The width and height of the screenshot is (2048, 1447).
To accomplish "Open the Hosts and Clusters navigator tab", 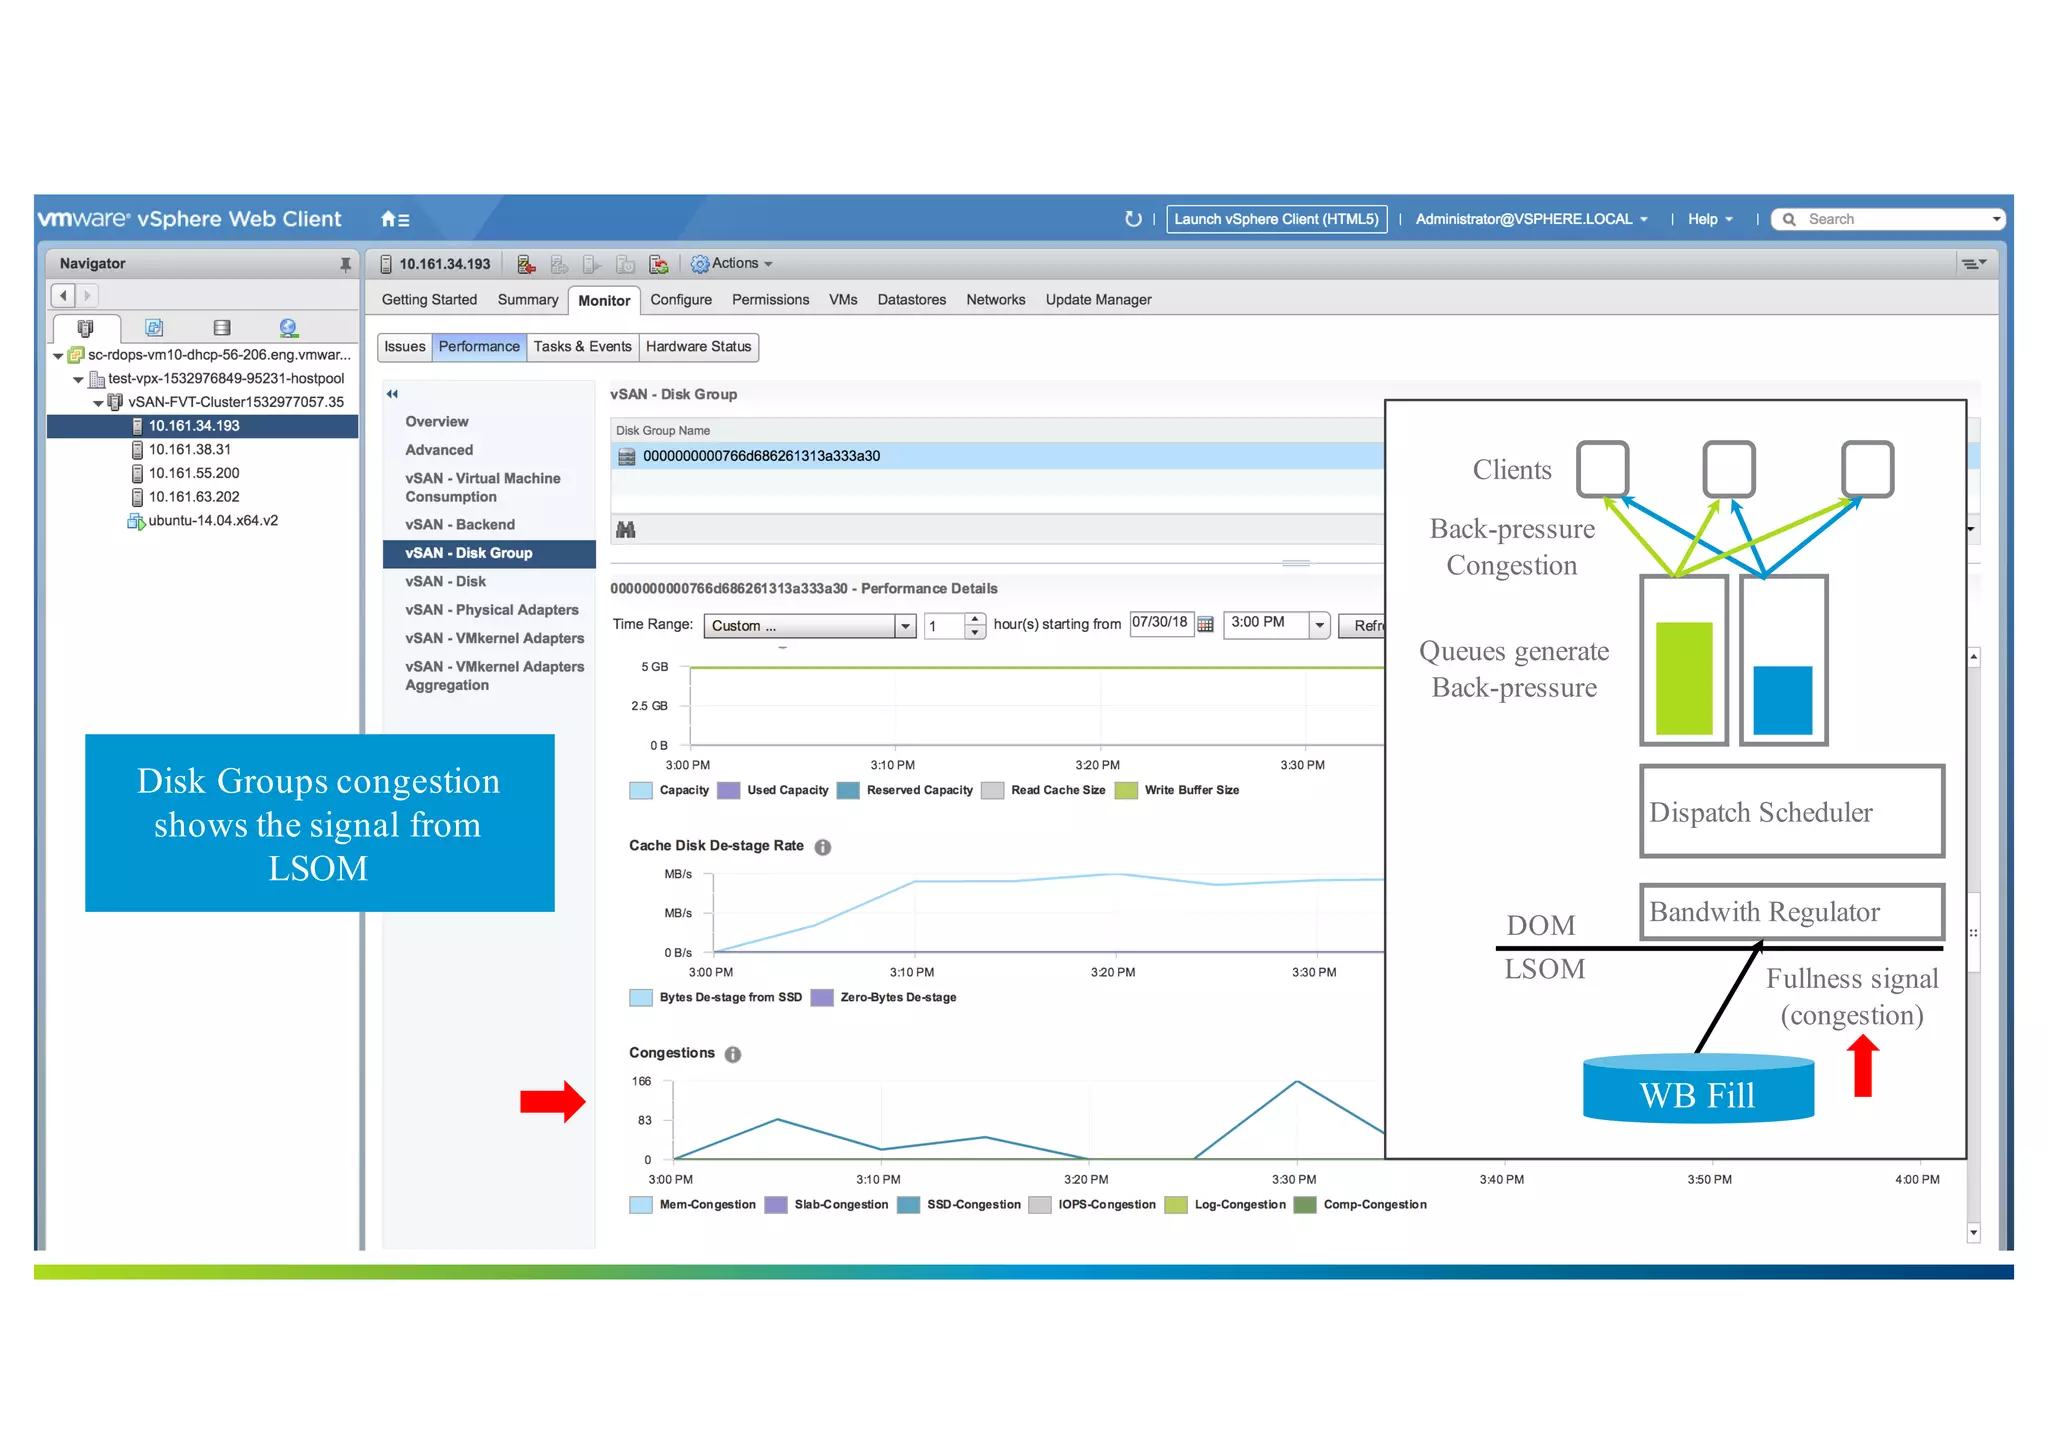I will click(x=86, y=327).
